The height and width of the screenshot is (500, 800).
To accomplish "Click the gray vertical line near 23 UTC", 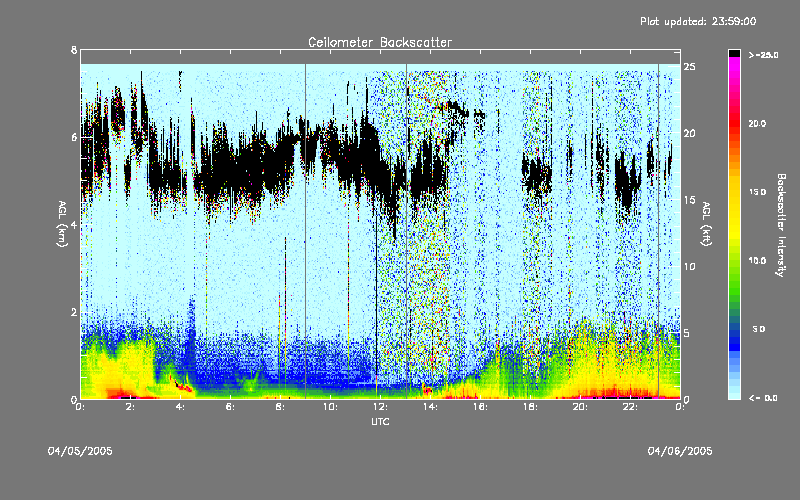I will click(658, 231).
